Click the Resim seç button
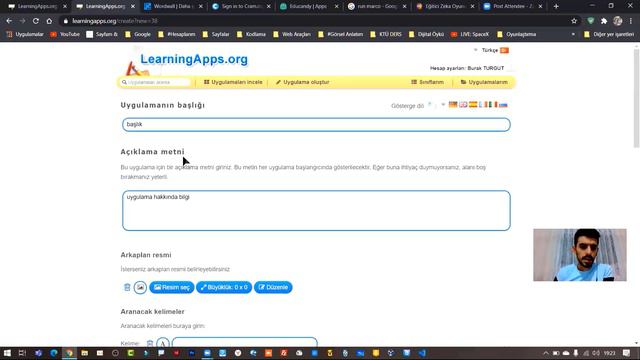640x360 pixels. 172,287
